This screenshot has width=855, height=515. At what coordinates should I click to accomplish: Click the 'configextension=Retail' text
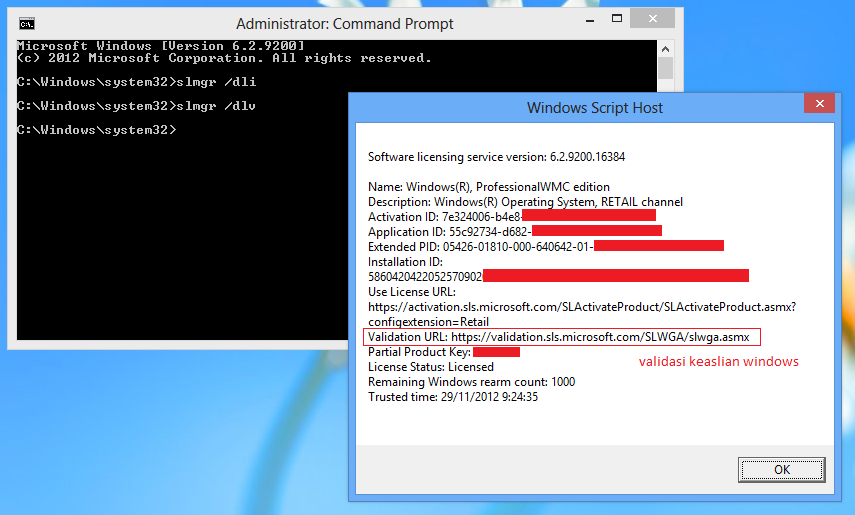point(428,322)
